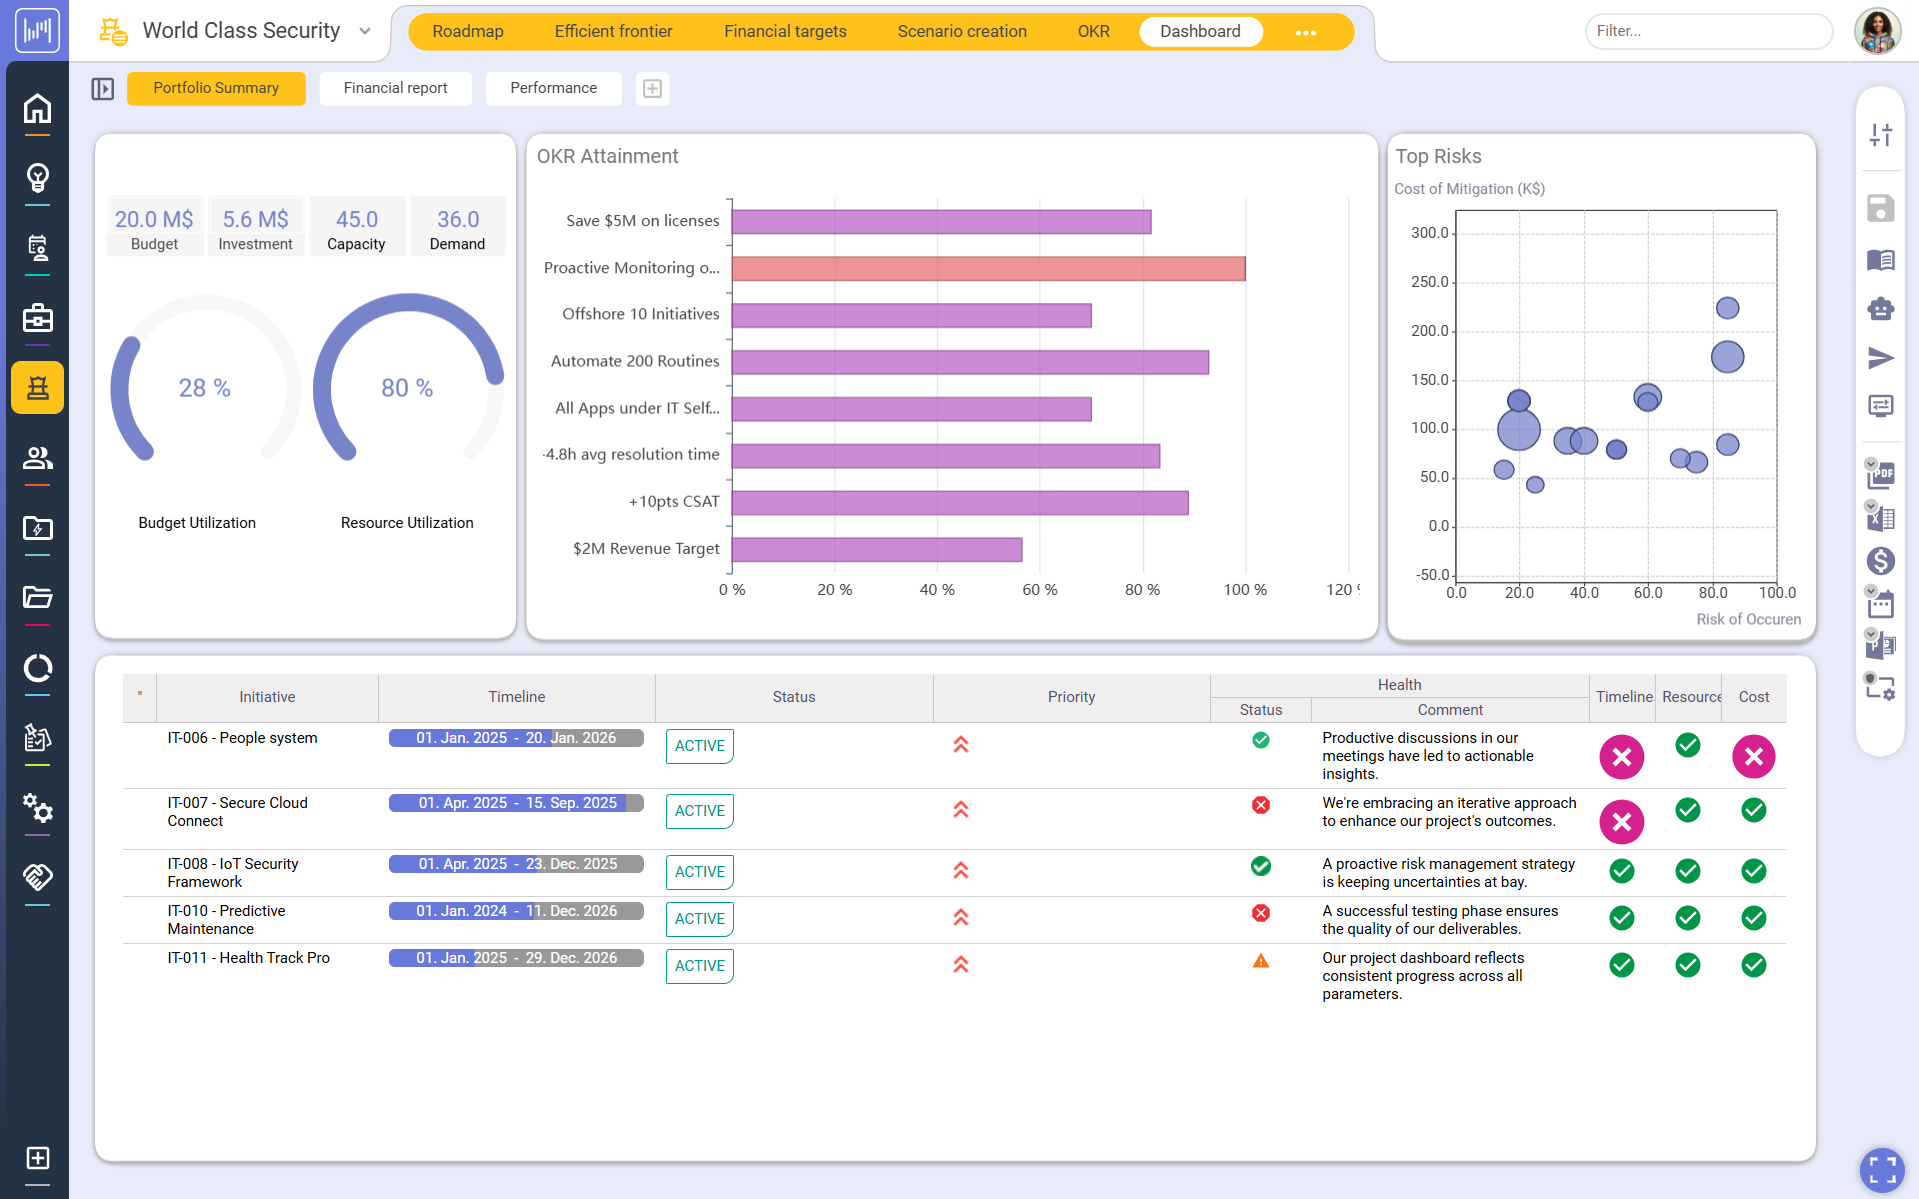Open the ideas lightbulb in left sidebar
The width and height of the screenshot is (1919, 1199).
click(x=37, y=178)
